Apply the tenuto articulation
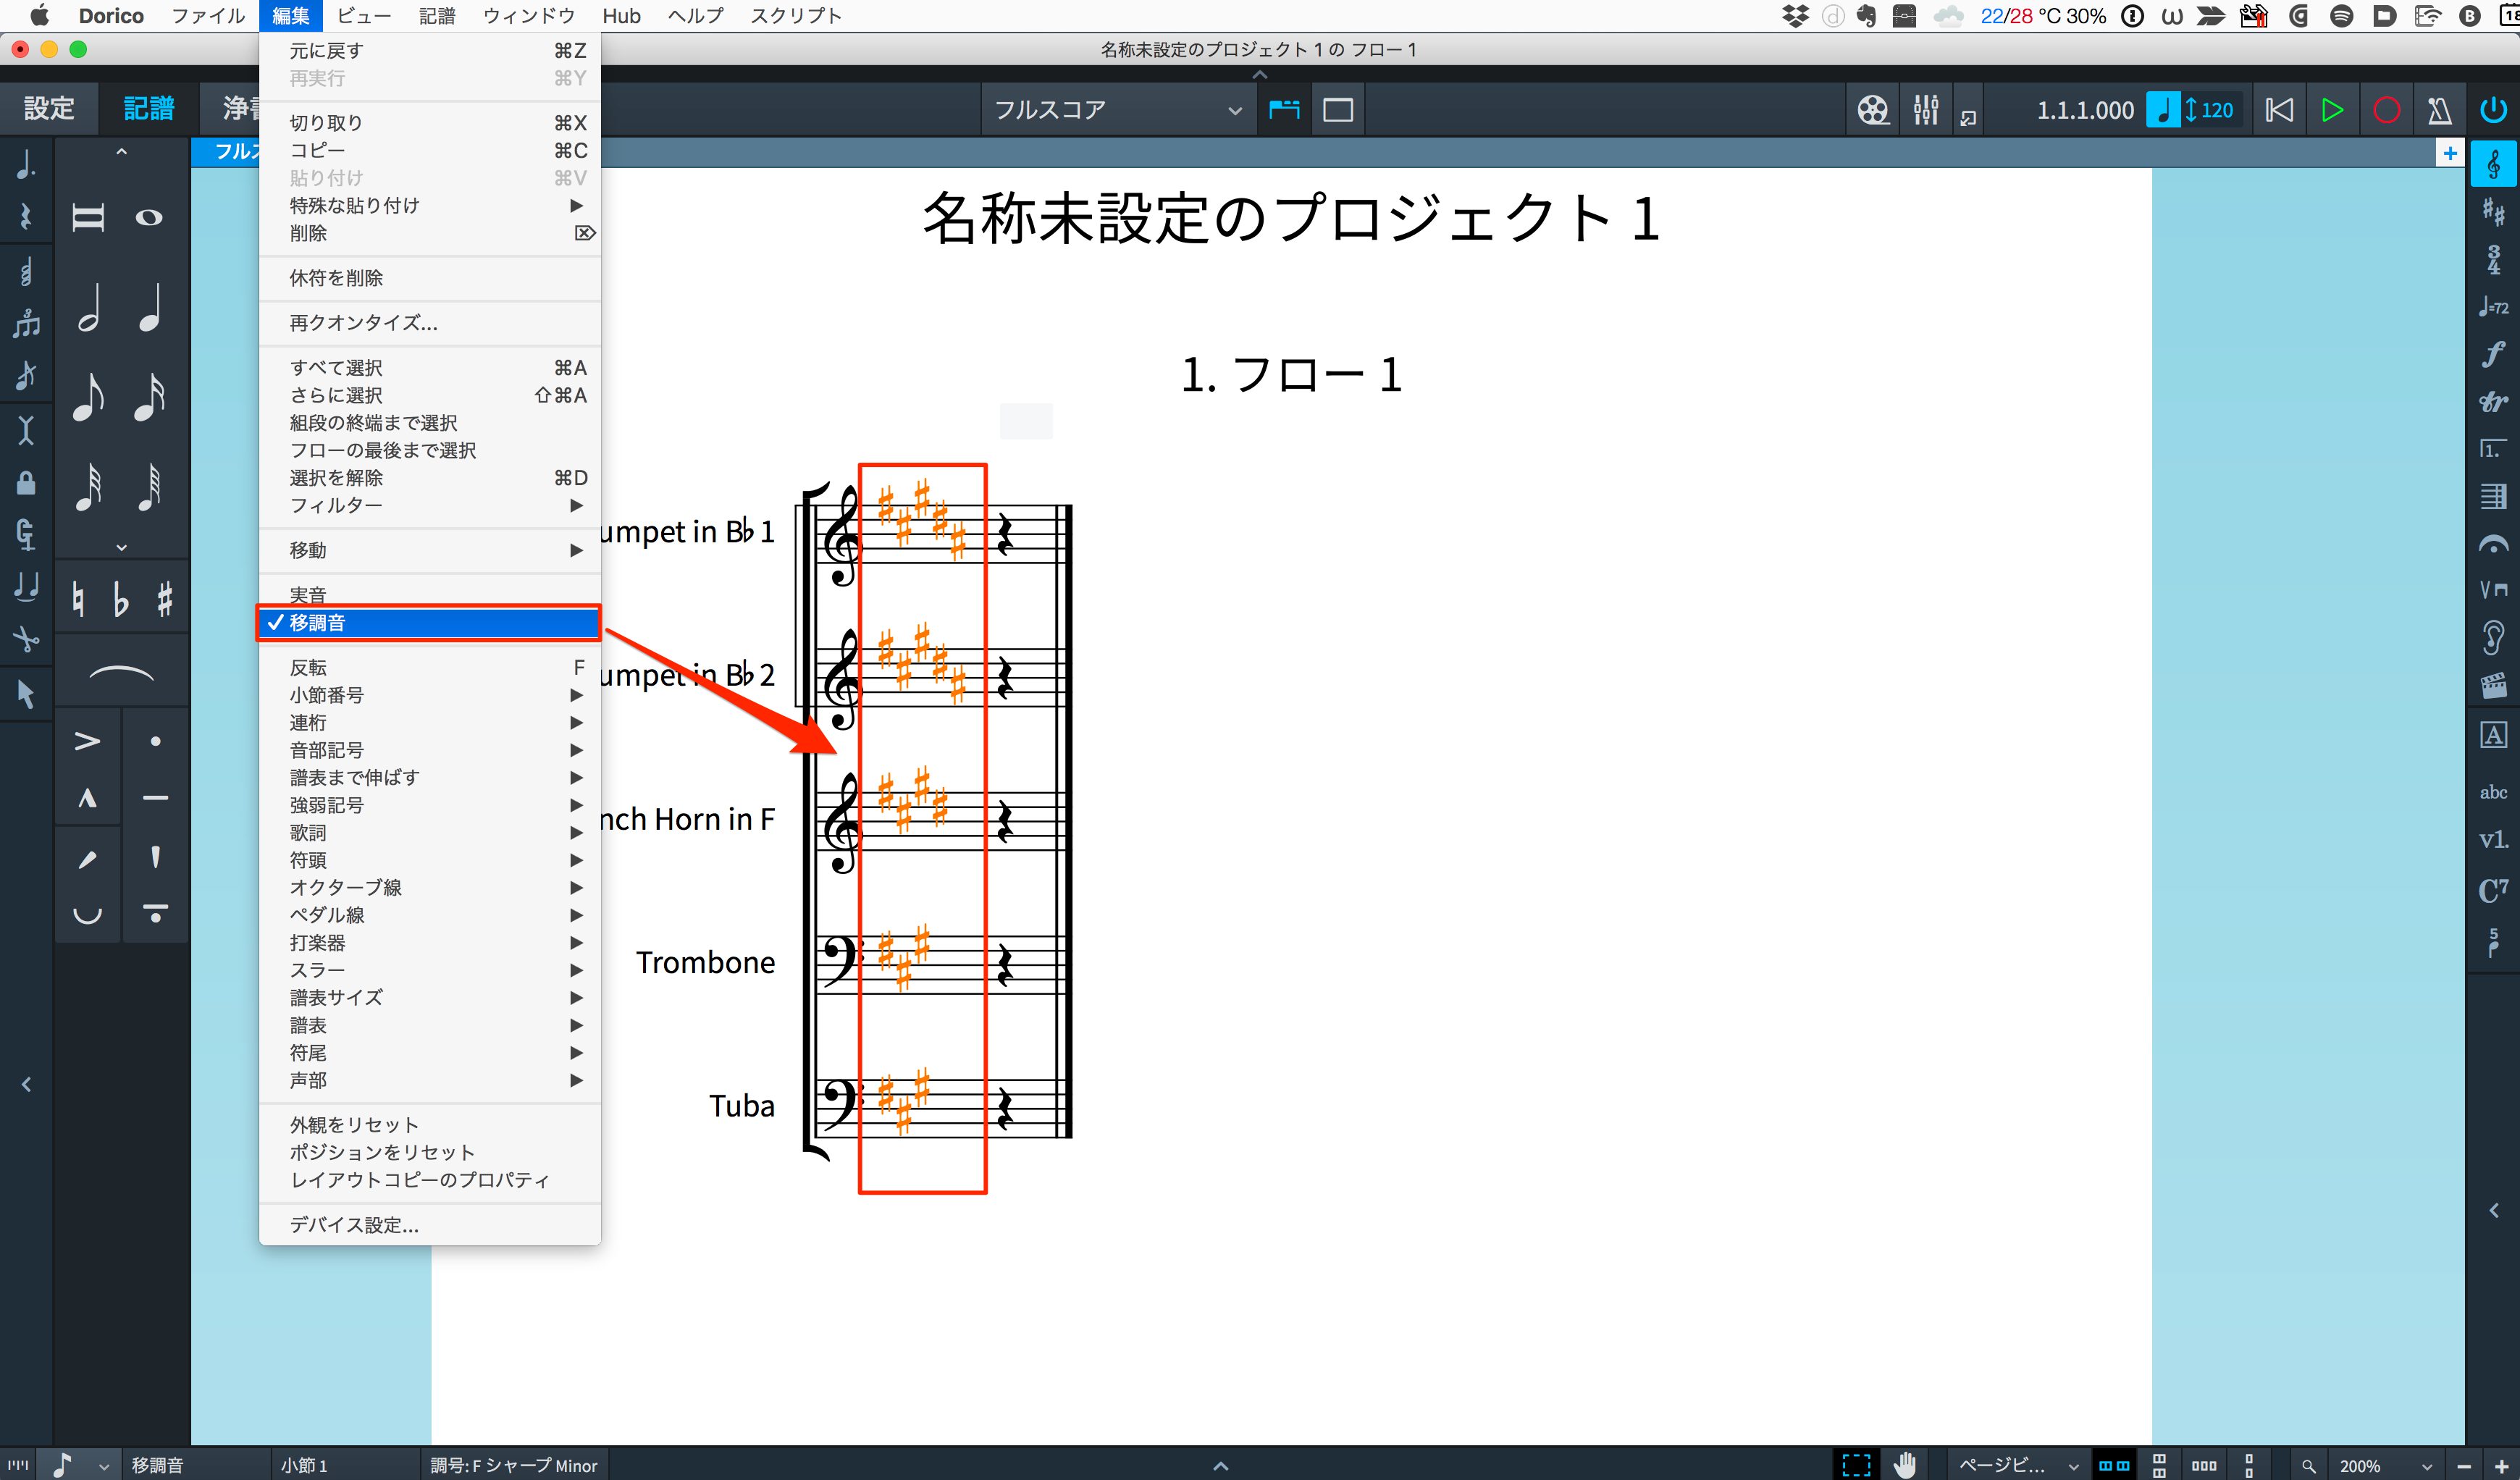Image resolution: width=2520 pixels, height=1480 pixels. pyautogui.click(x=155, y=798)
